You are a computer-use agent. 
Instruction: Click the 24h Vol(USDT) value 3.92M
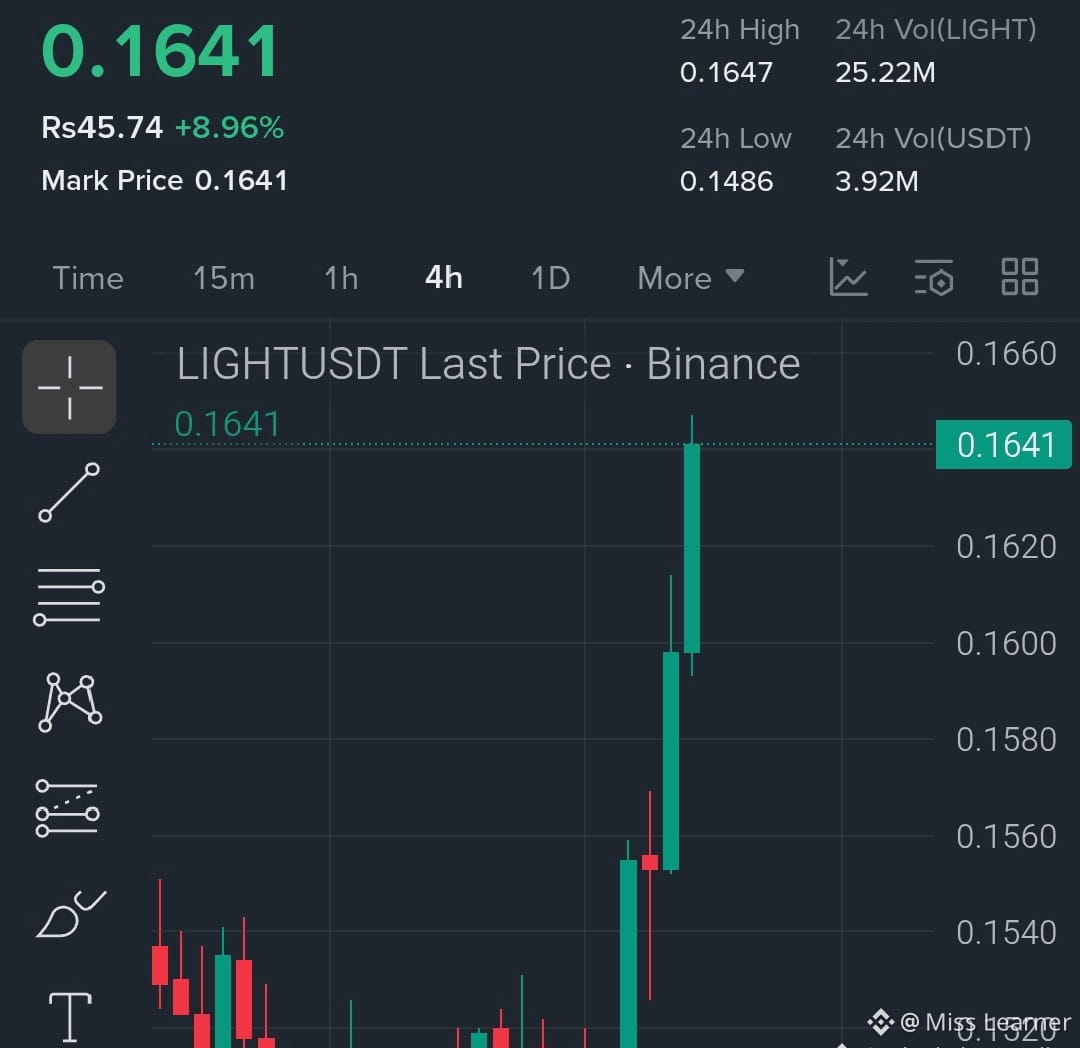click(876, 181)
